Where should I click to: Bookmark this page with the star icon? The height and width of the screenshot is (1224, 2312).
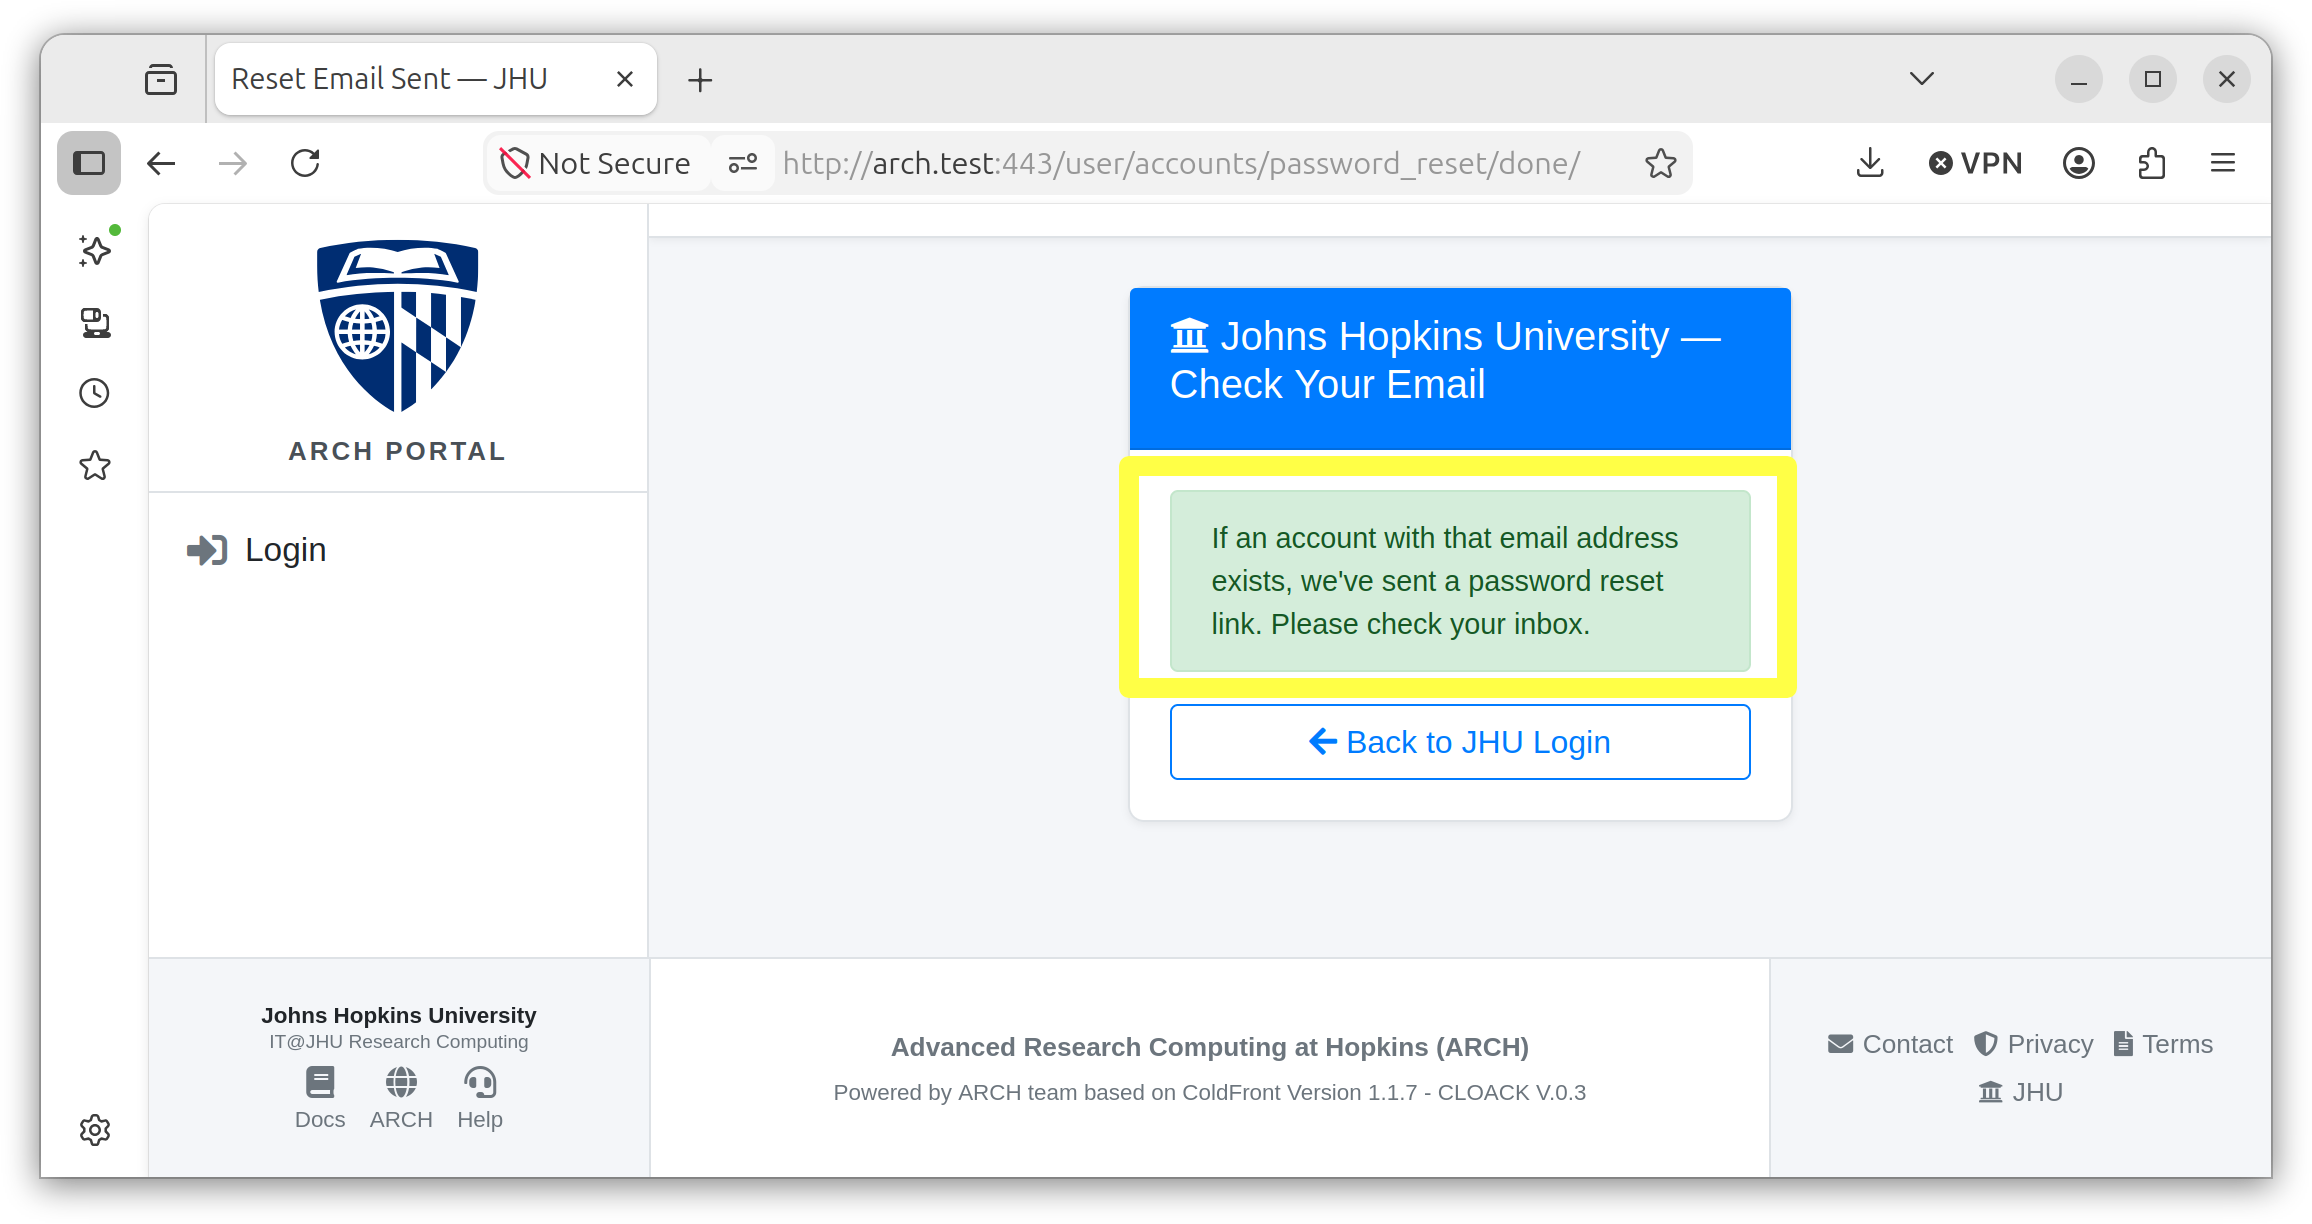(x=1660, y=163)
